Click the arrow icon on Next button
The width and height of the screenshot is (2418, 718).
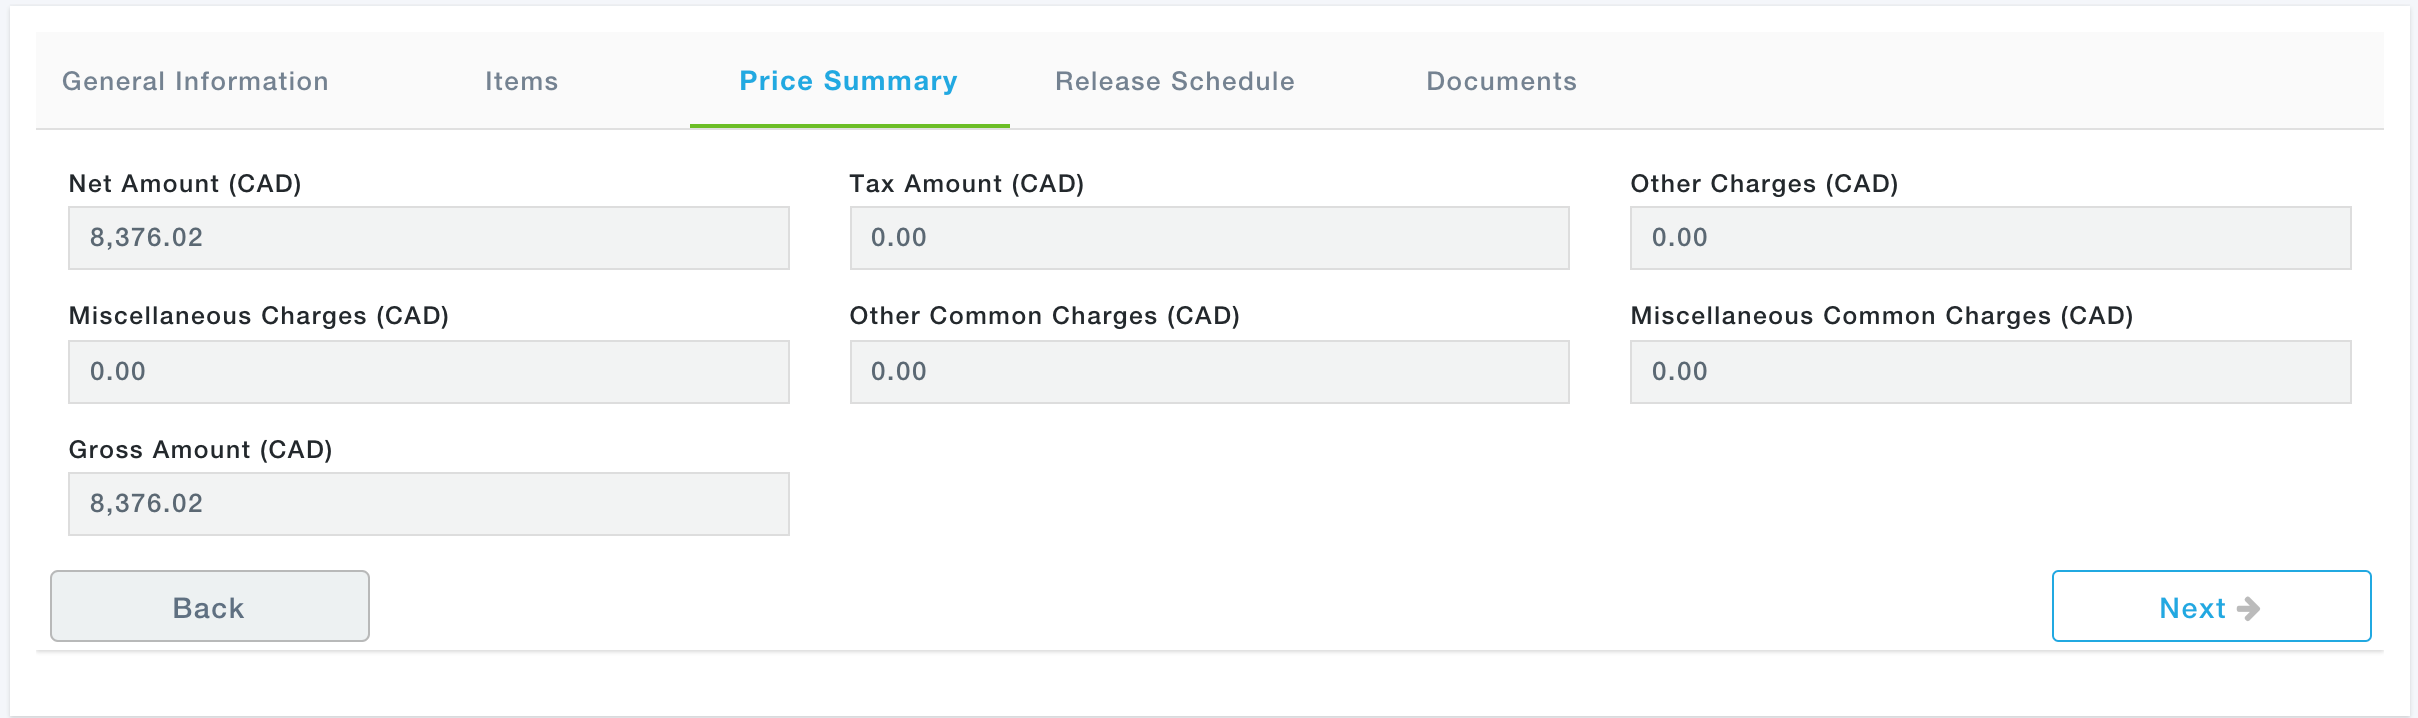2248,608
